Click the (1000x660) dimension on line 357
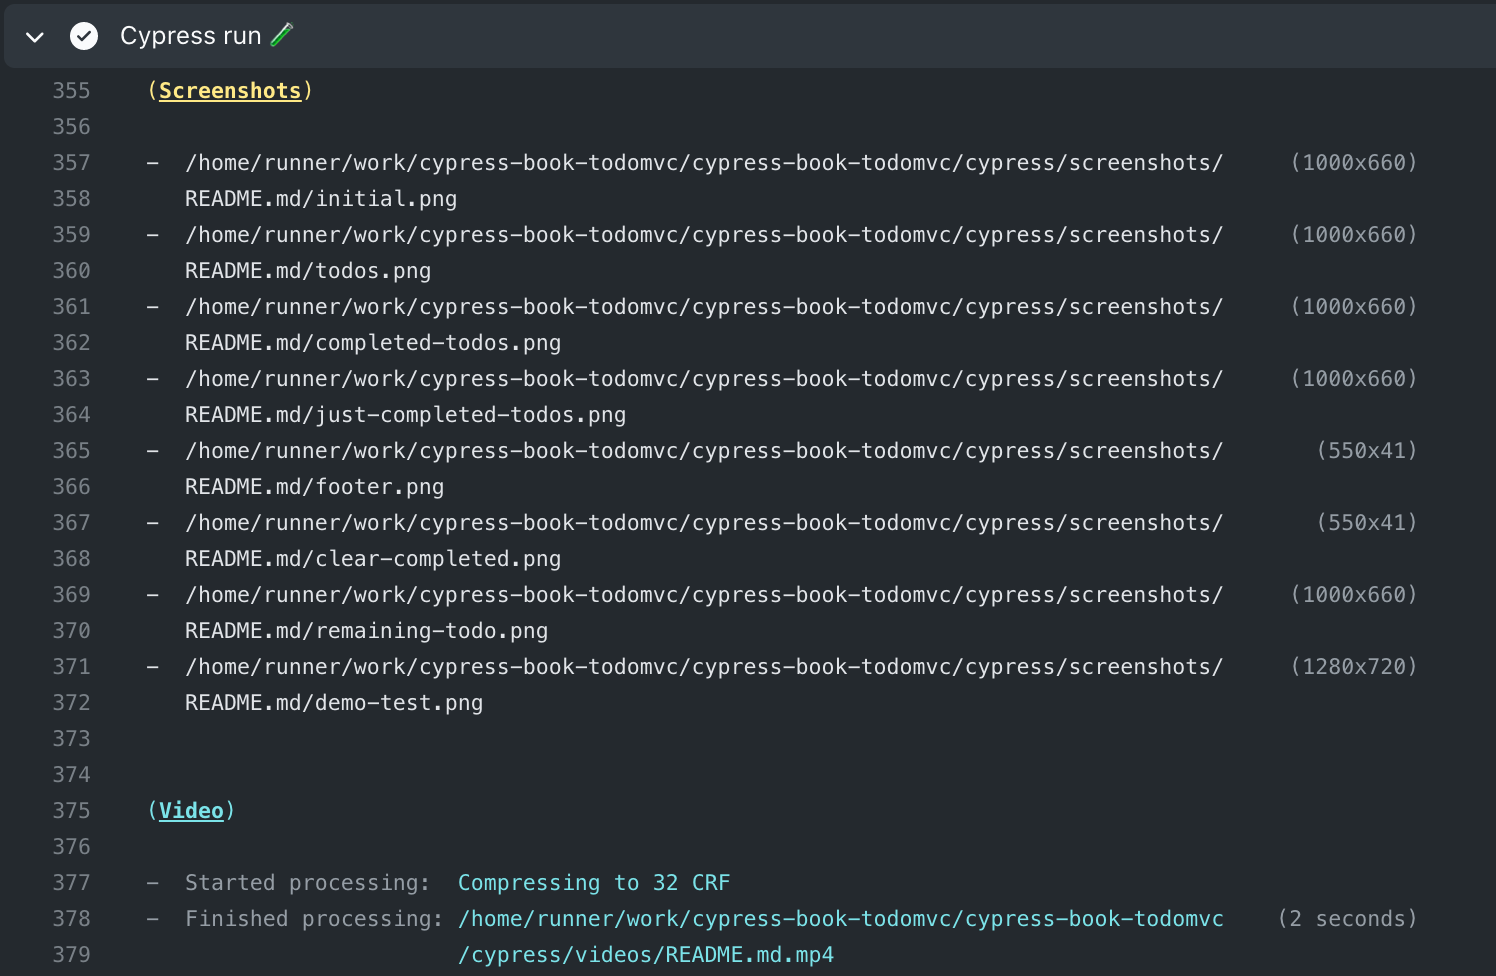 pyautogui.click(x=1354, y=163)
